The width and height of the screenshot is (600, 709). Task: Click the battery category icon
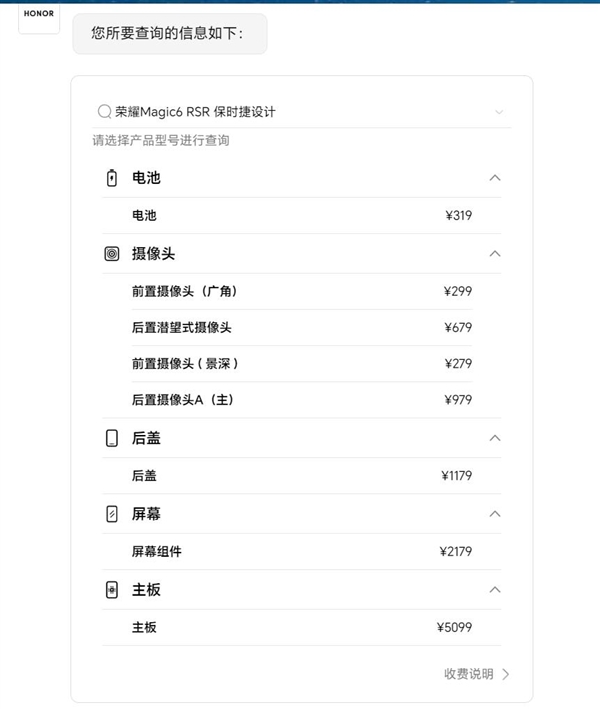[x=112, y=178]
